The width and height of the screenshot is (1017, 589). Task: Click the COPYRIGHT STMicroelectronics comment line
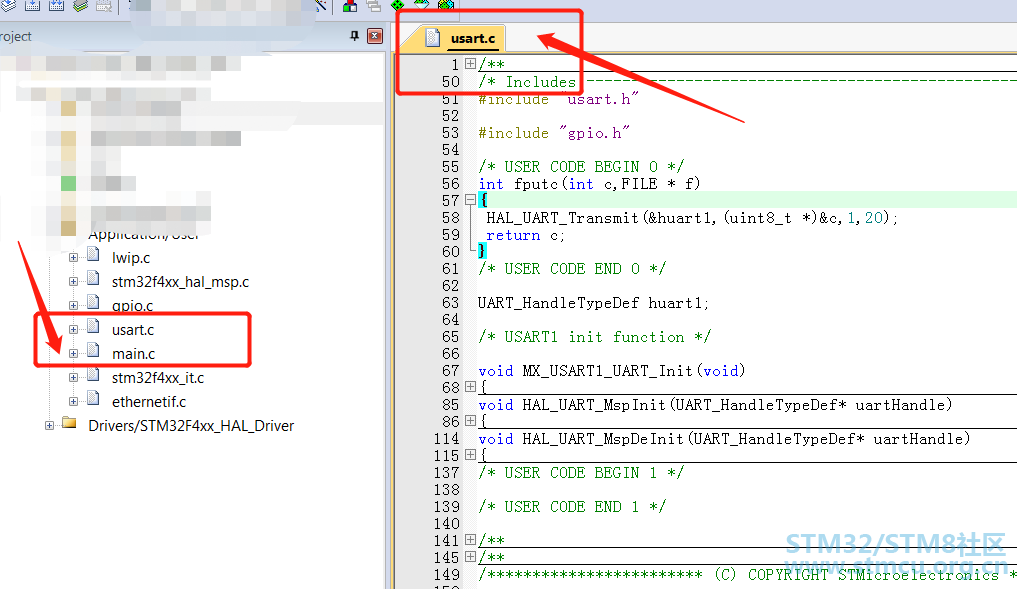(747, 575)
